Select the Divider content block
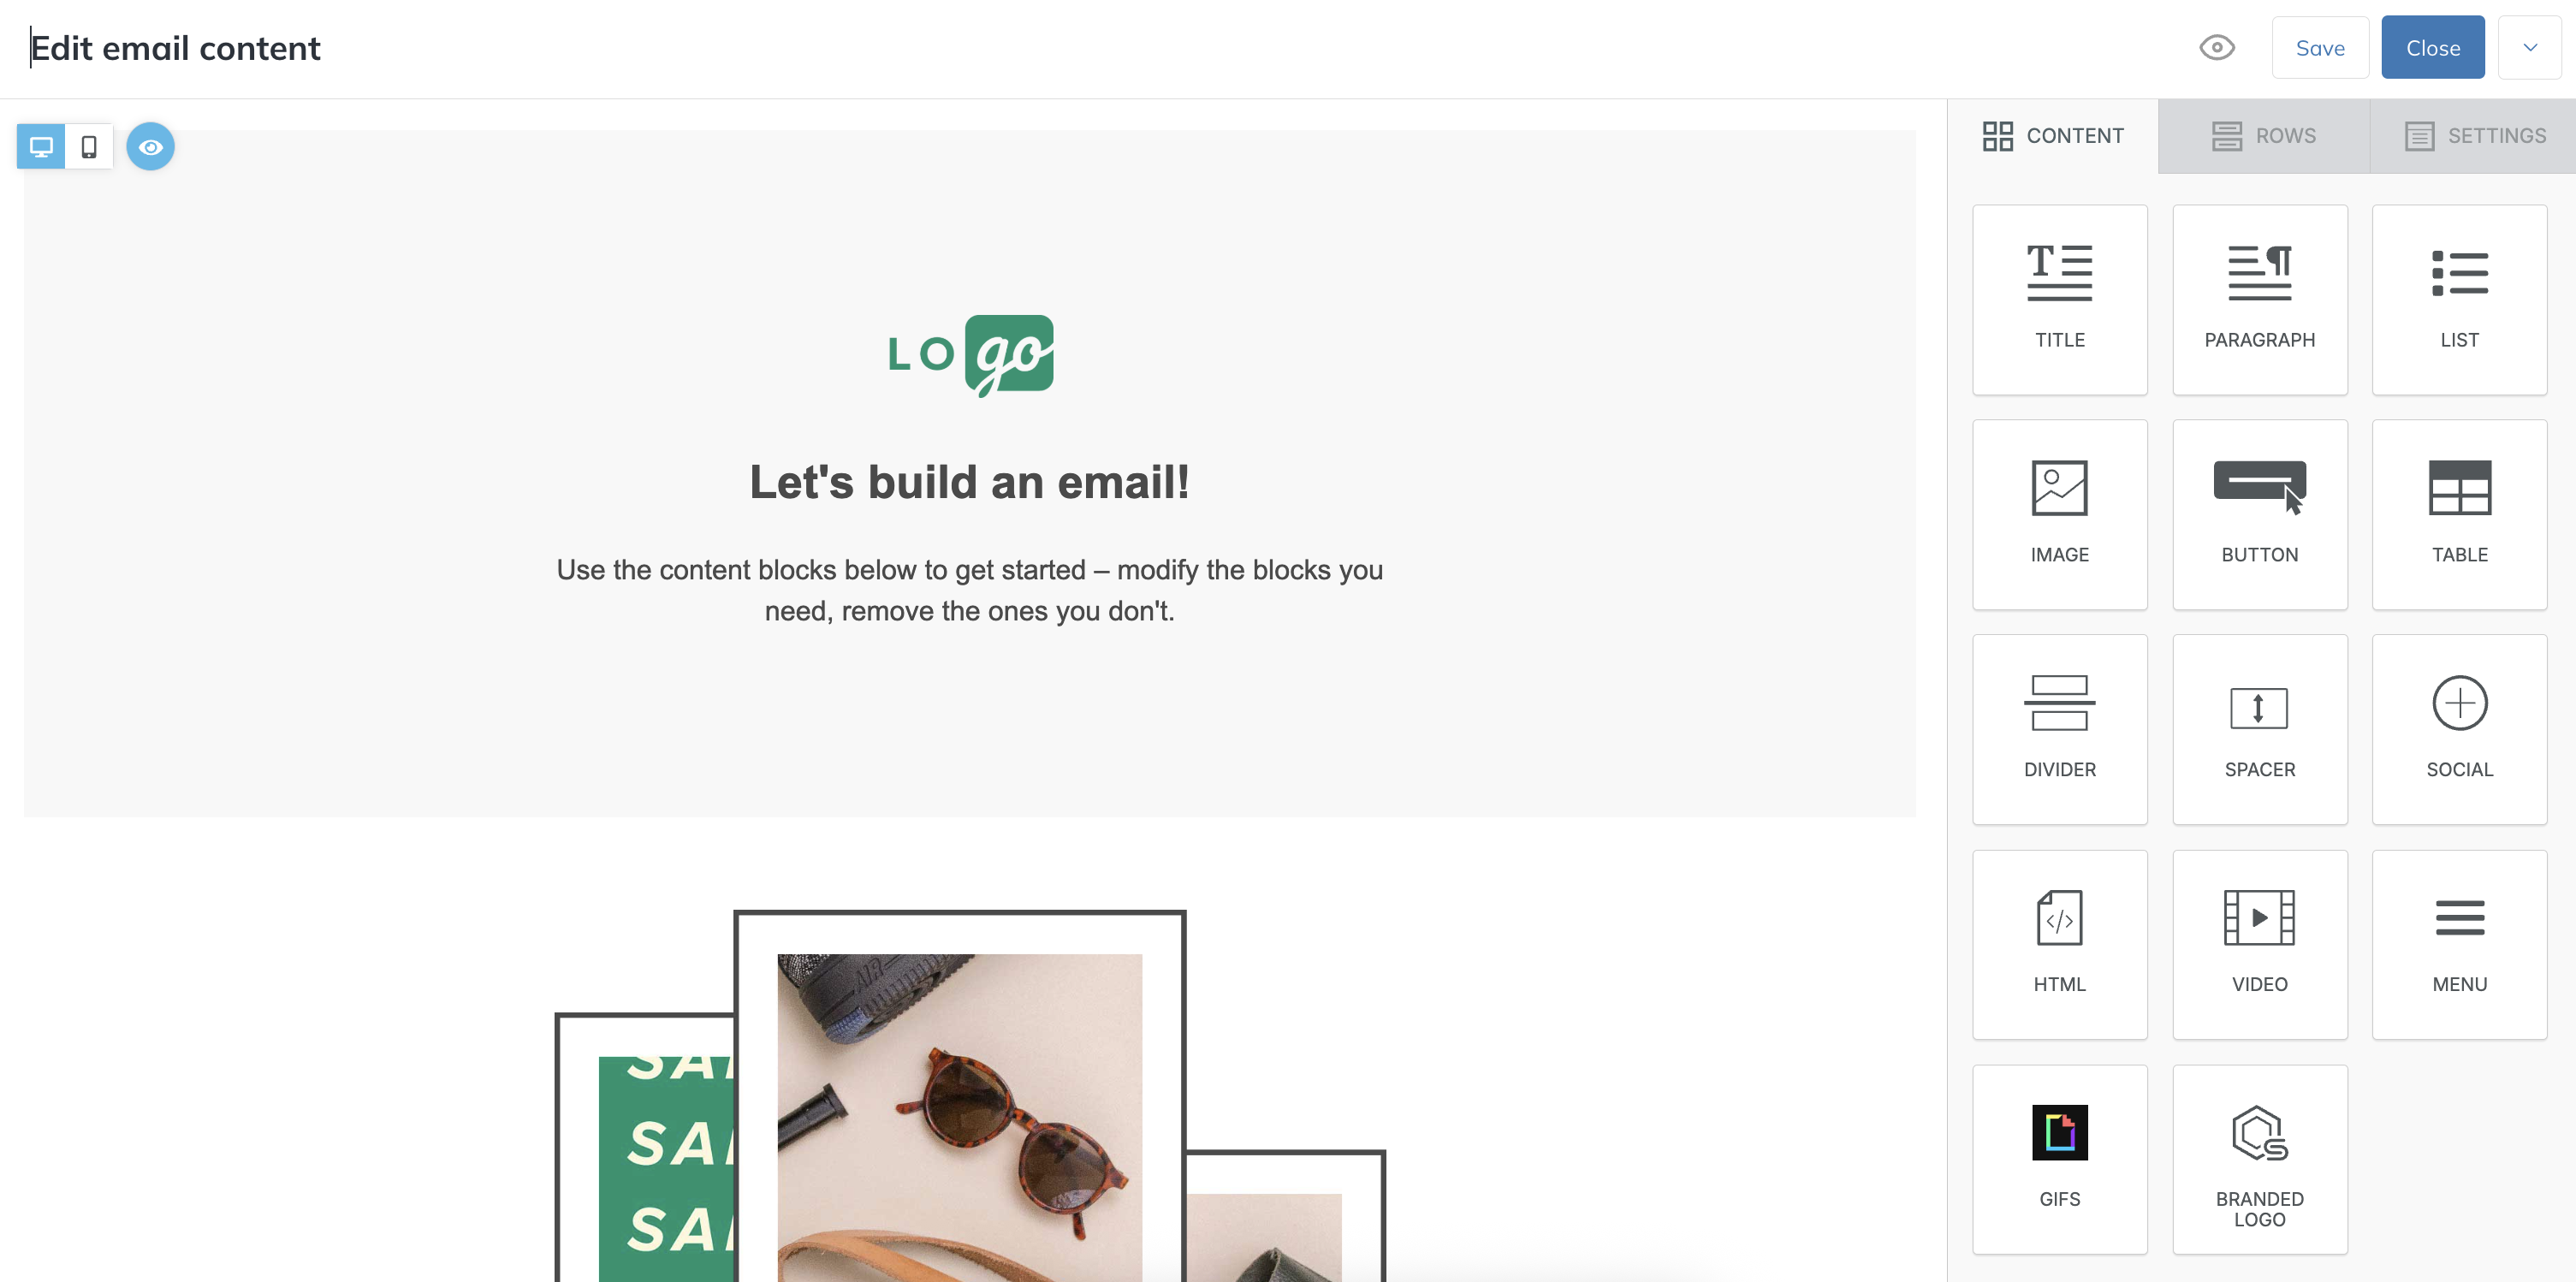This screenshot has height=1282, width=2576. 2059,730
